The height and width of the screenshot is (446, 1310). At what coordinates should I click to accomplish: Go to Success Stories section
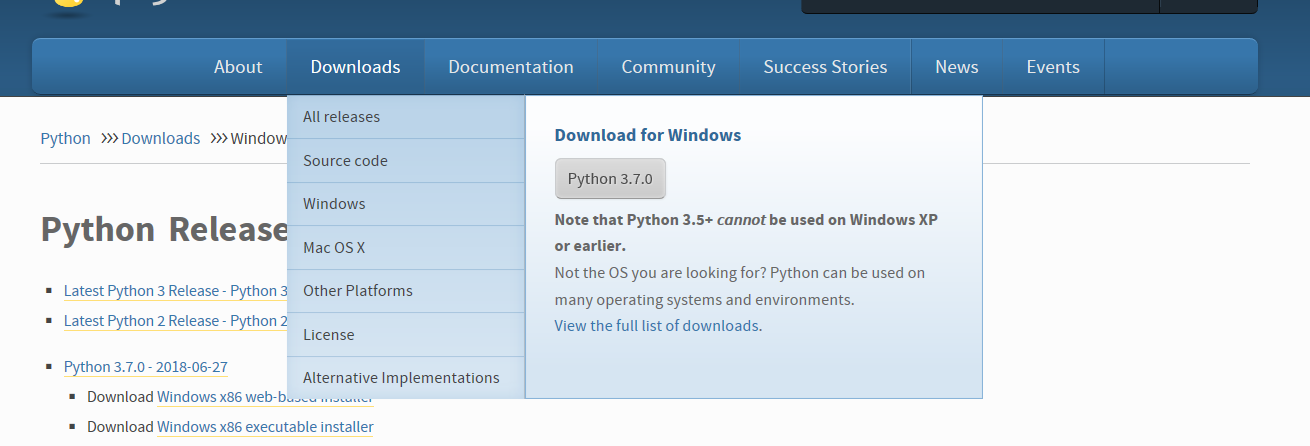(825, 67)
